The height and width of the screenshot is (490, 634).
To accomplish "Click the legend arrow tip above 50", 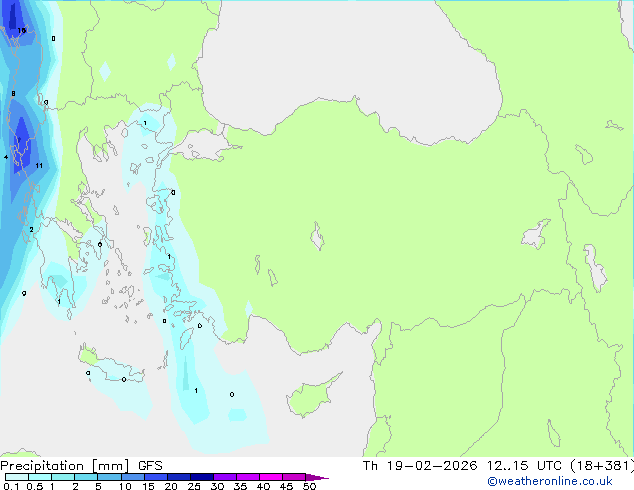I will coord(317,477).
